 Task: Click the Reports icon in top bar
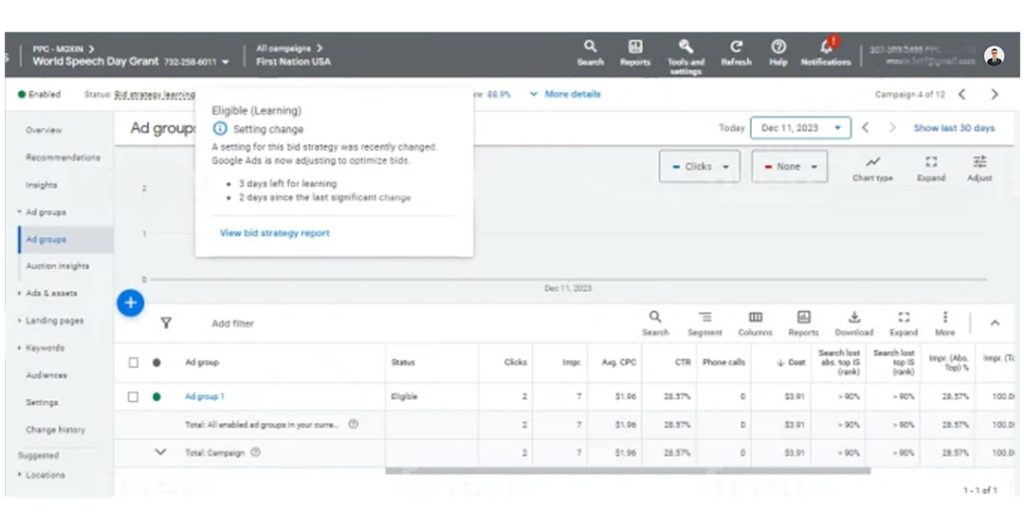pyautogui.click(x=634, y=47)
